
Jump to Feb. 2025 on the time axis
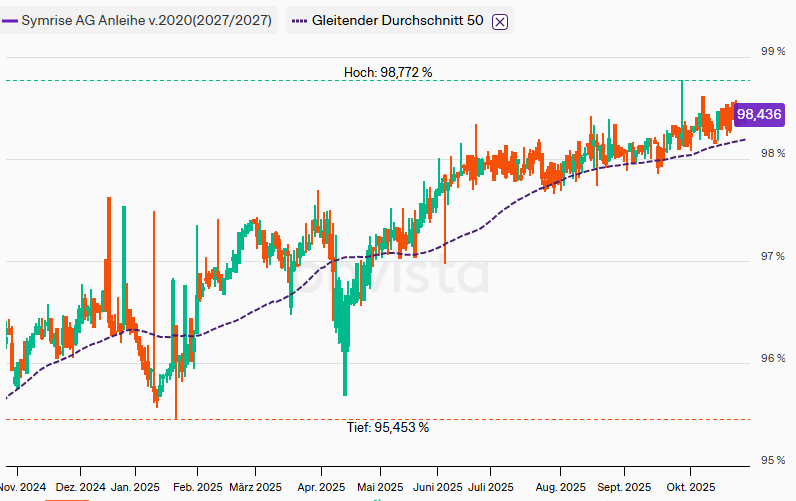[x=197, y=487]
